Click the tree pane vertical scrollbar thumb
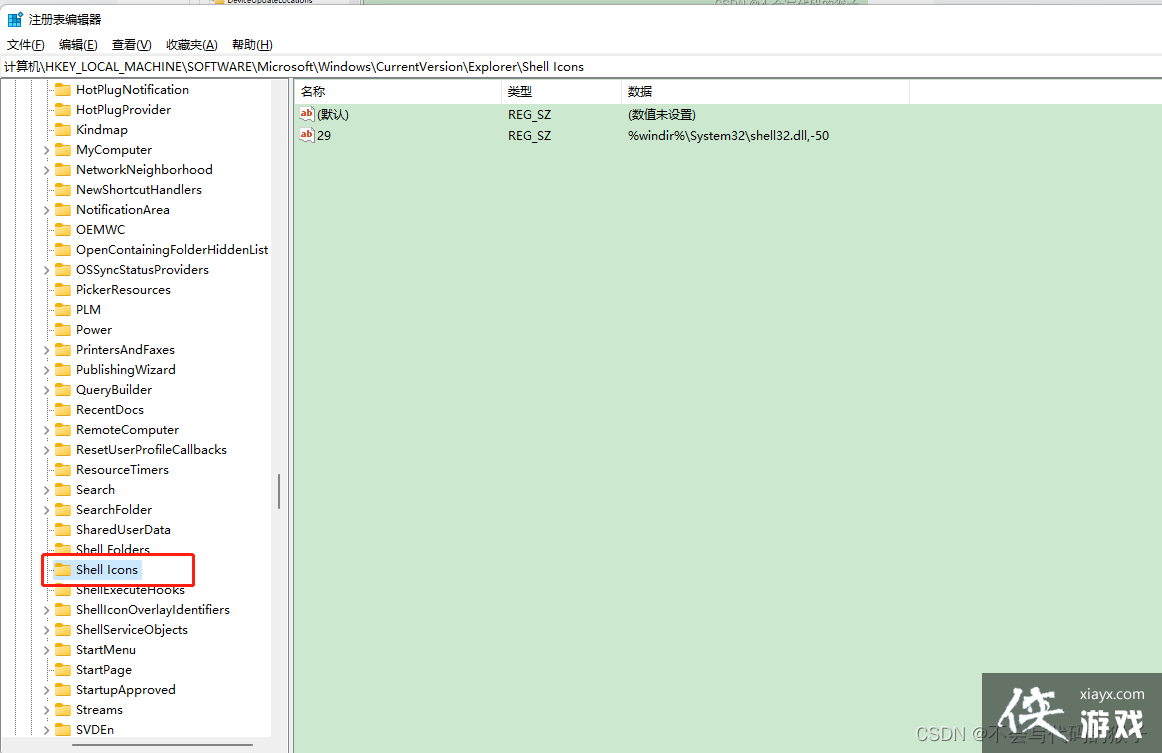This screenshot has width=1162, height=753. [279, 491]
